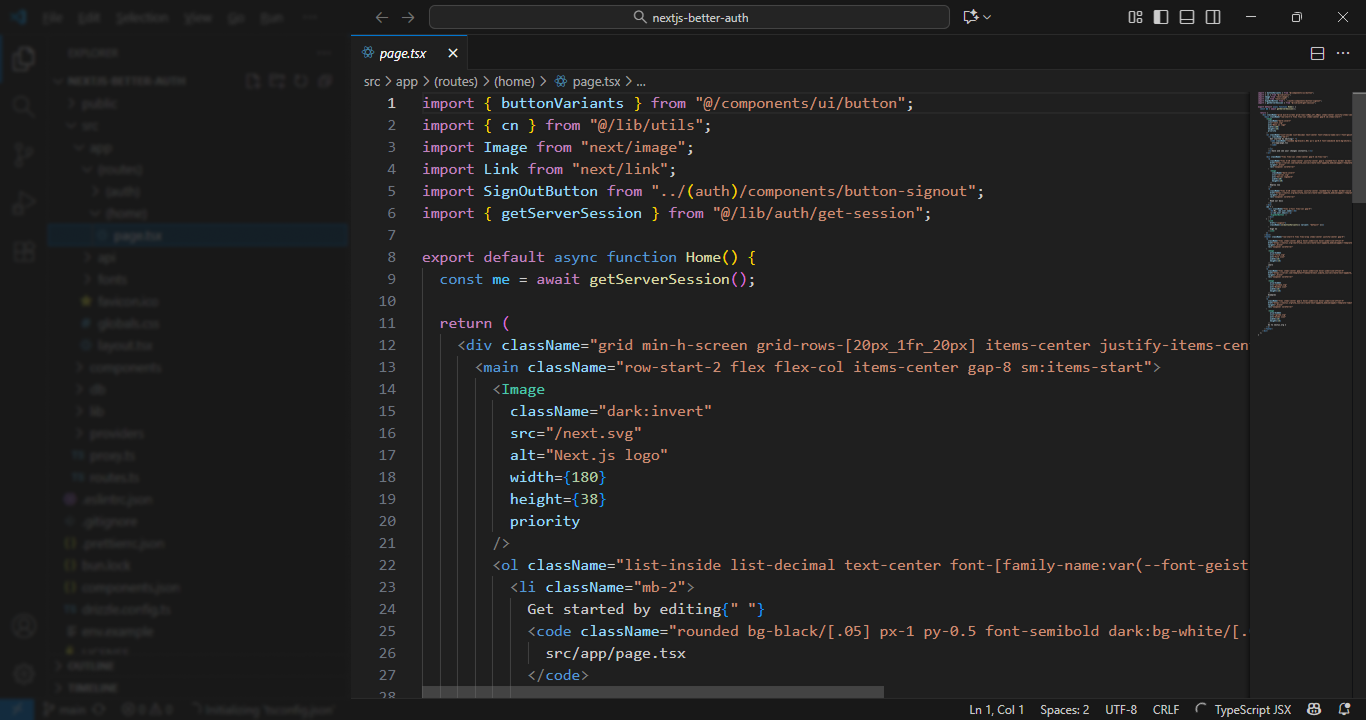Screen dimensions: 1366x720
Task: Click the notifications bell in status bar
Action: pyautogui.click(x=1343, y=709)
